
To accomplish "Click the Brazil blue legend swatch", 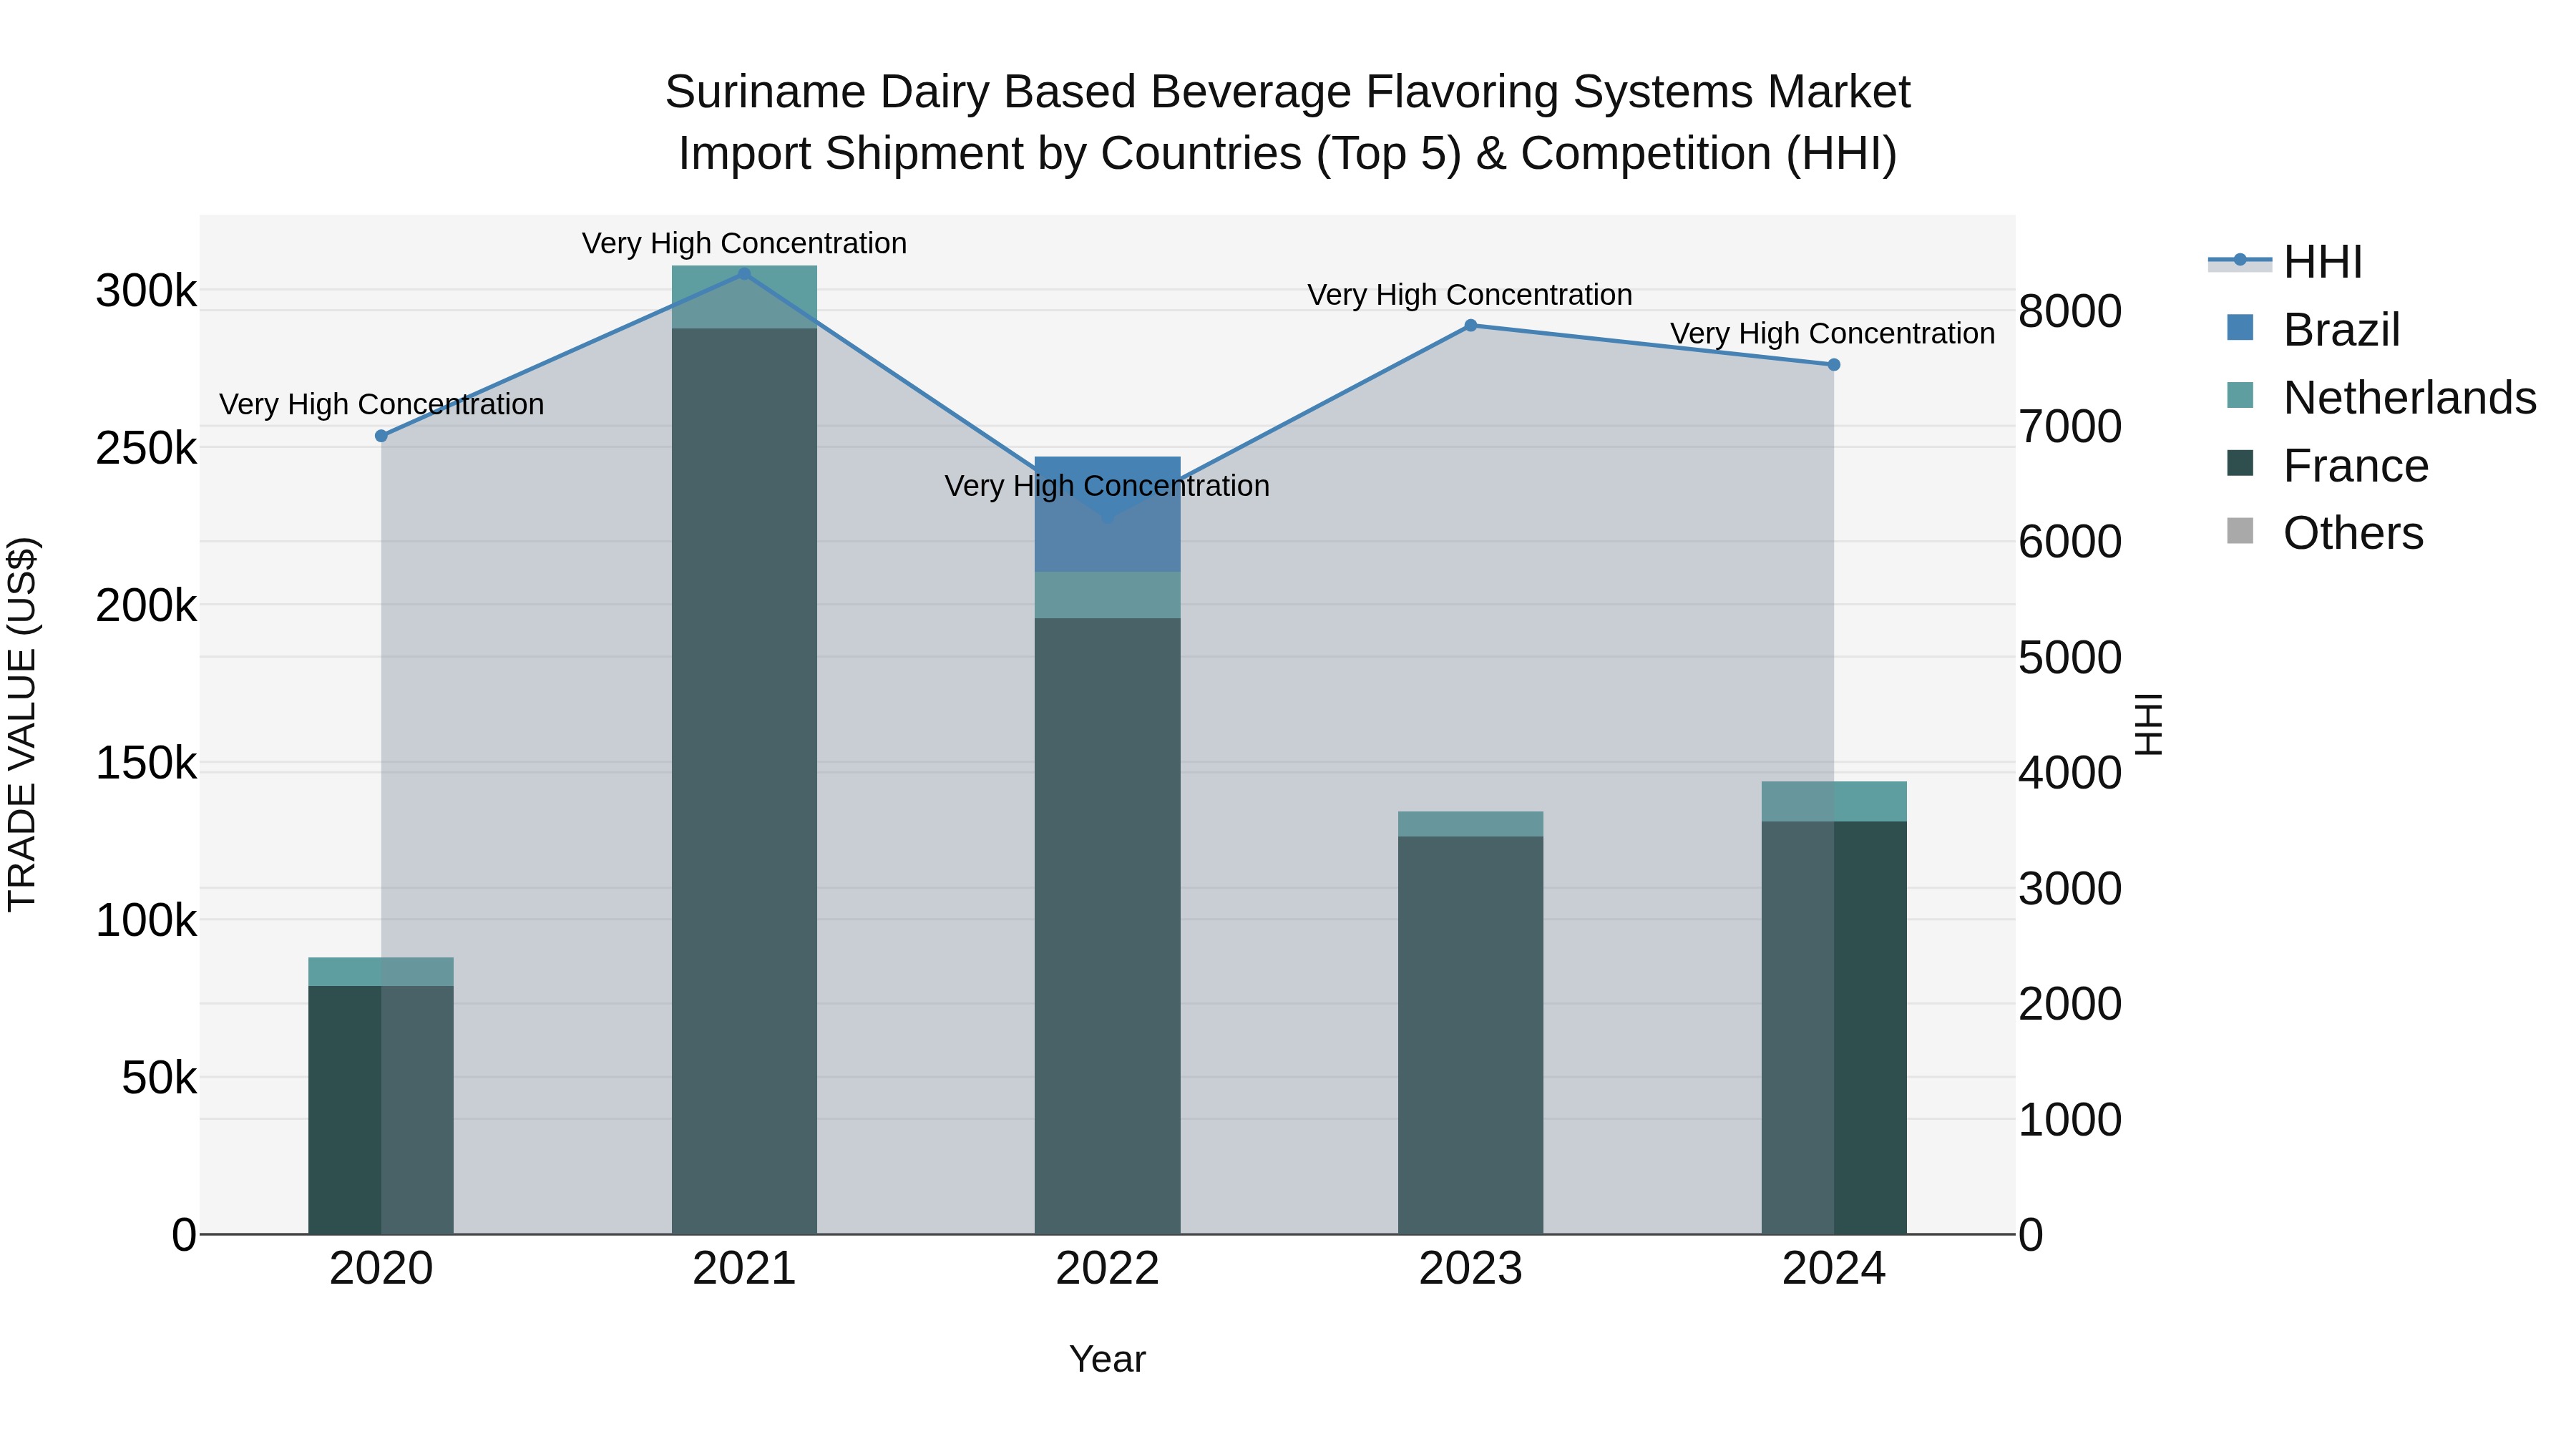I will (x=2241, y=328).
